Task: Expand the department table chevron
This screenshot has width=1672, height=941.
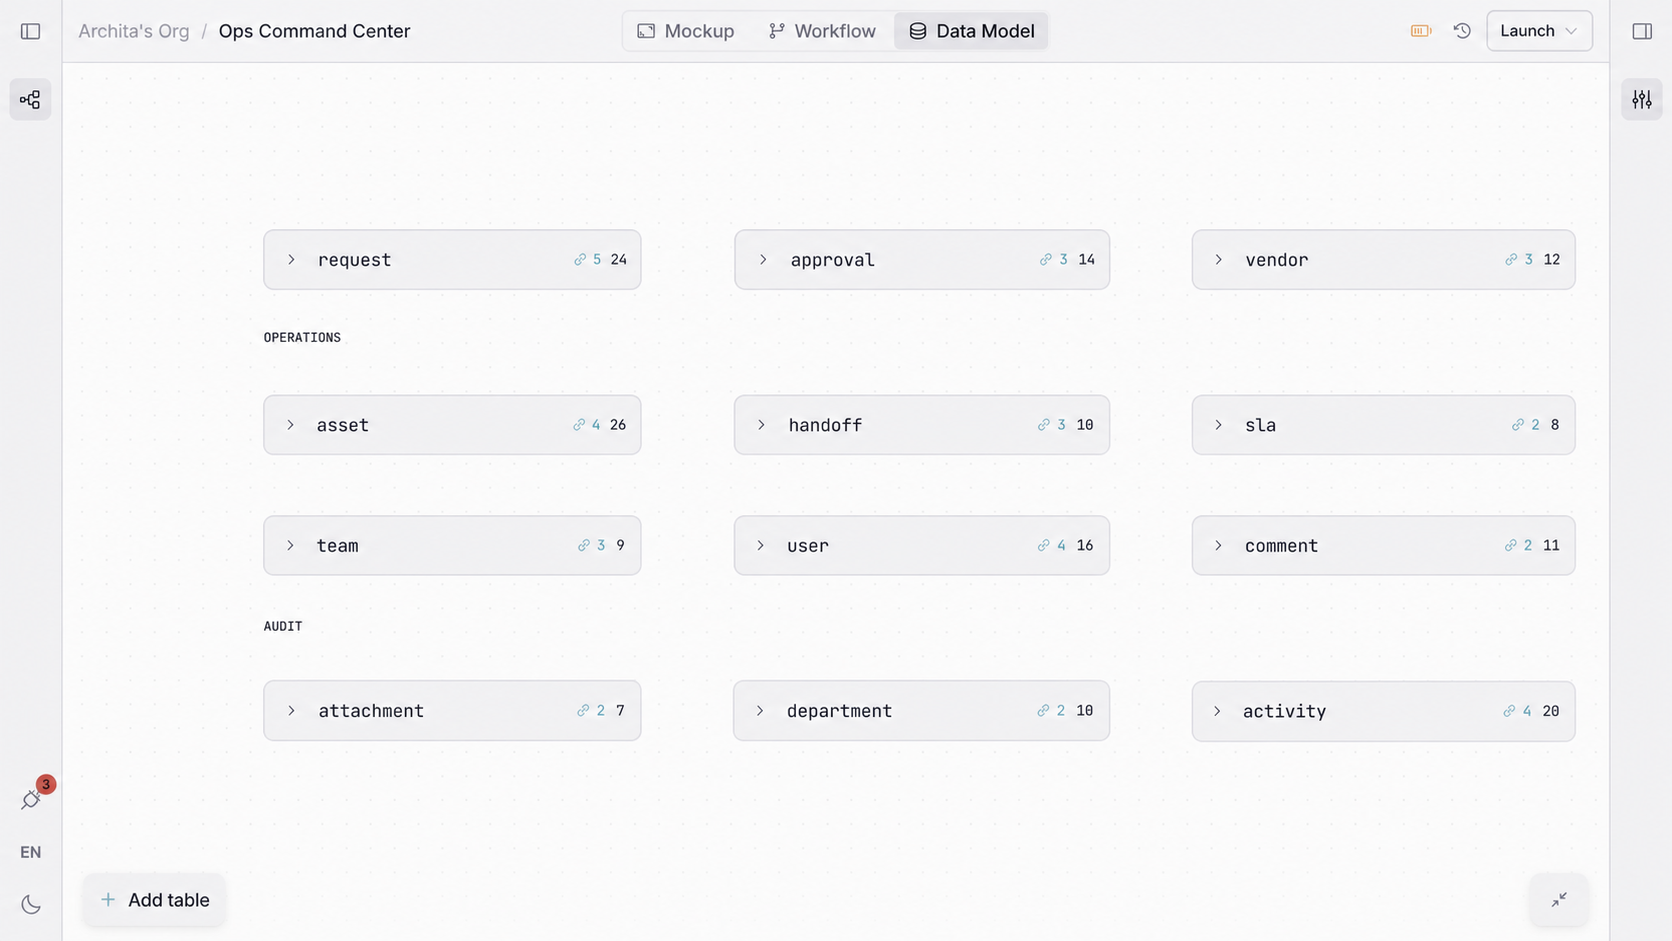Action: point(759,711)
